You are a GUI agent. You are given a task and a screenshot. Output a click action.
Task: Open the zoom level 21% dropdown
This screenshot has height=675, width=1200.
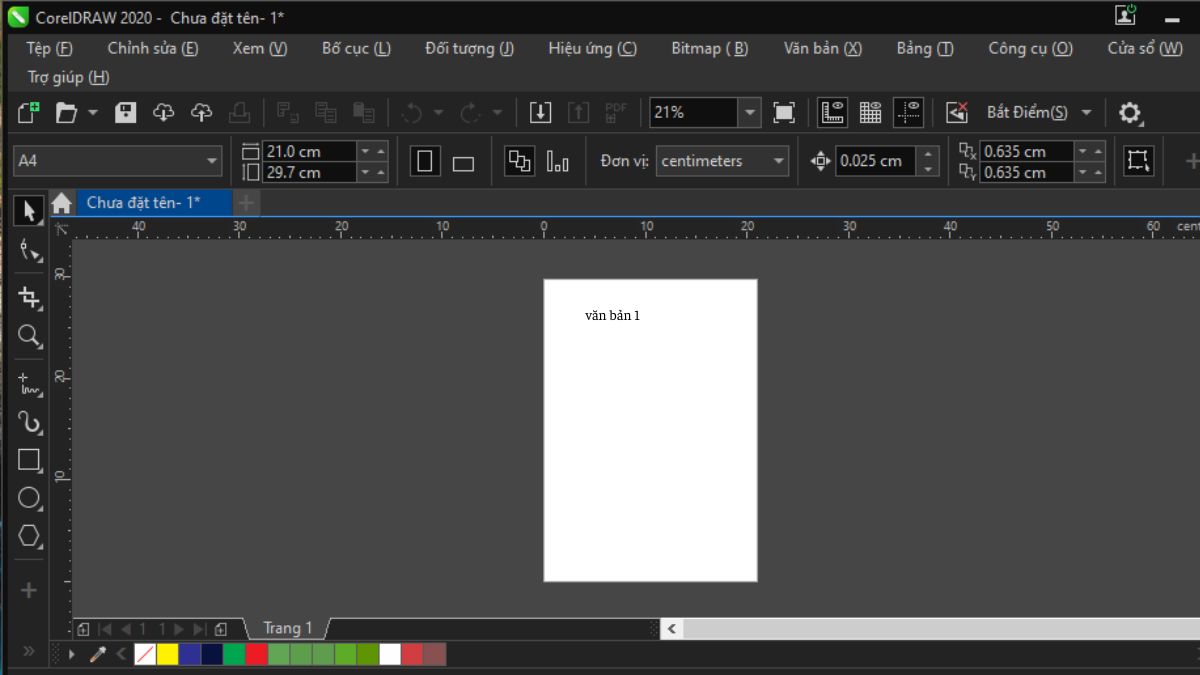click(750, 112)
